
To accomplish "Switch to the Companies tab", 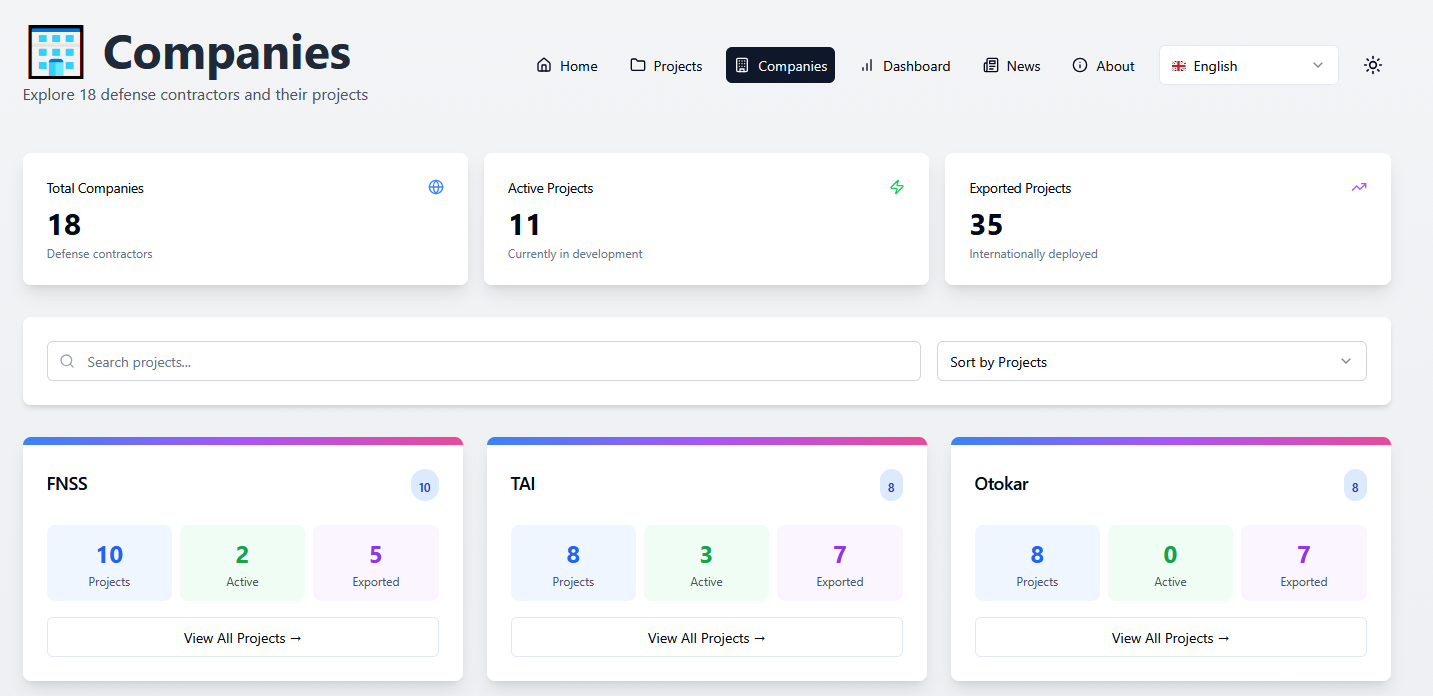I will tap(780, 65).
